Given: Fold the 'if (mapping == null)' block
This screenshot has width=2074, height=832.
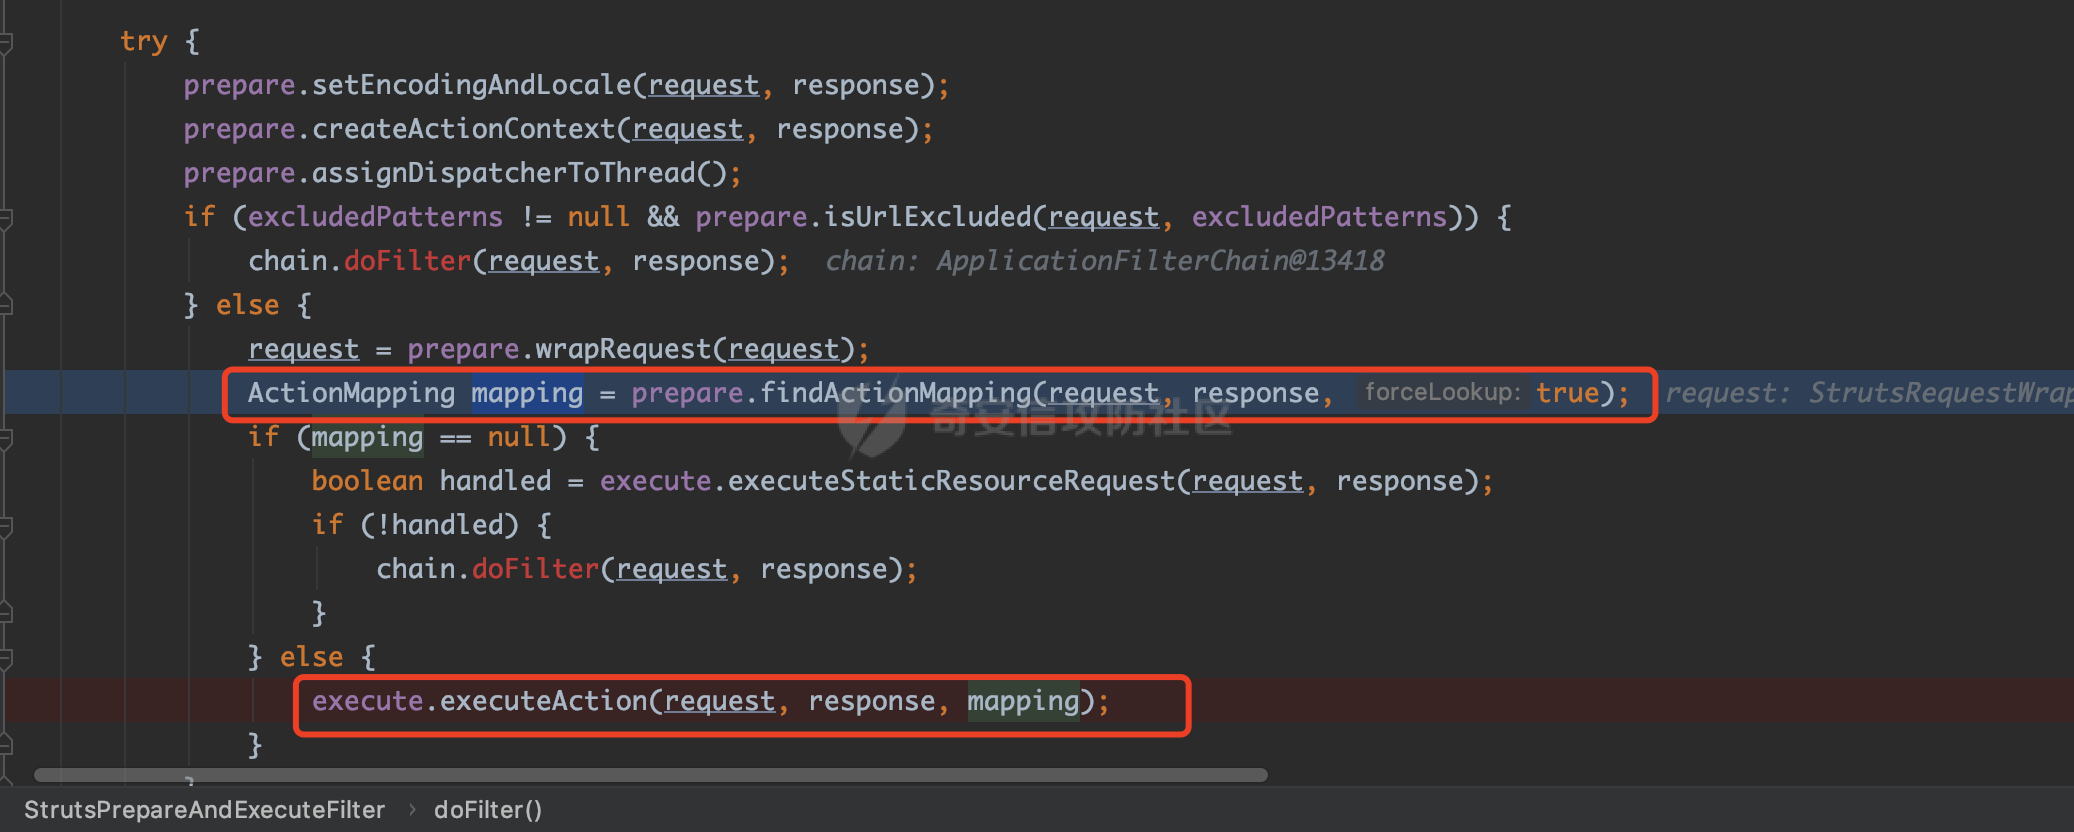Looking at the screenshot, I should [x=5, y=438].
